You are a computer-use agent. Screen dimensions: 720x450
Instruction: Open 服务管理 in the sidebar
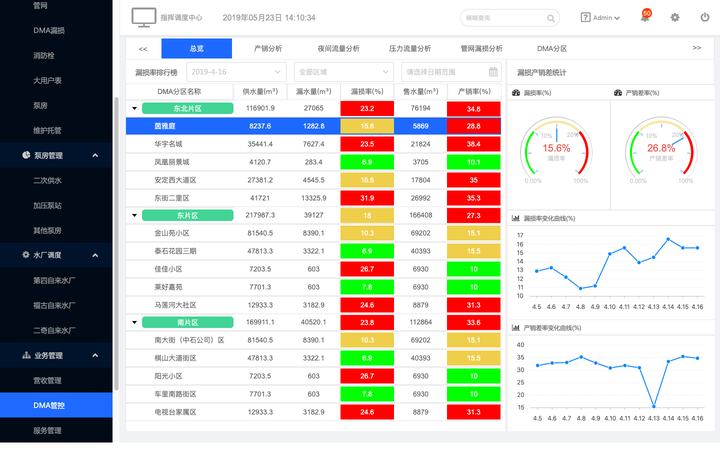click(x=47, y=430)
